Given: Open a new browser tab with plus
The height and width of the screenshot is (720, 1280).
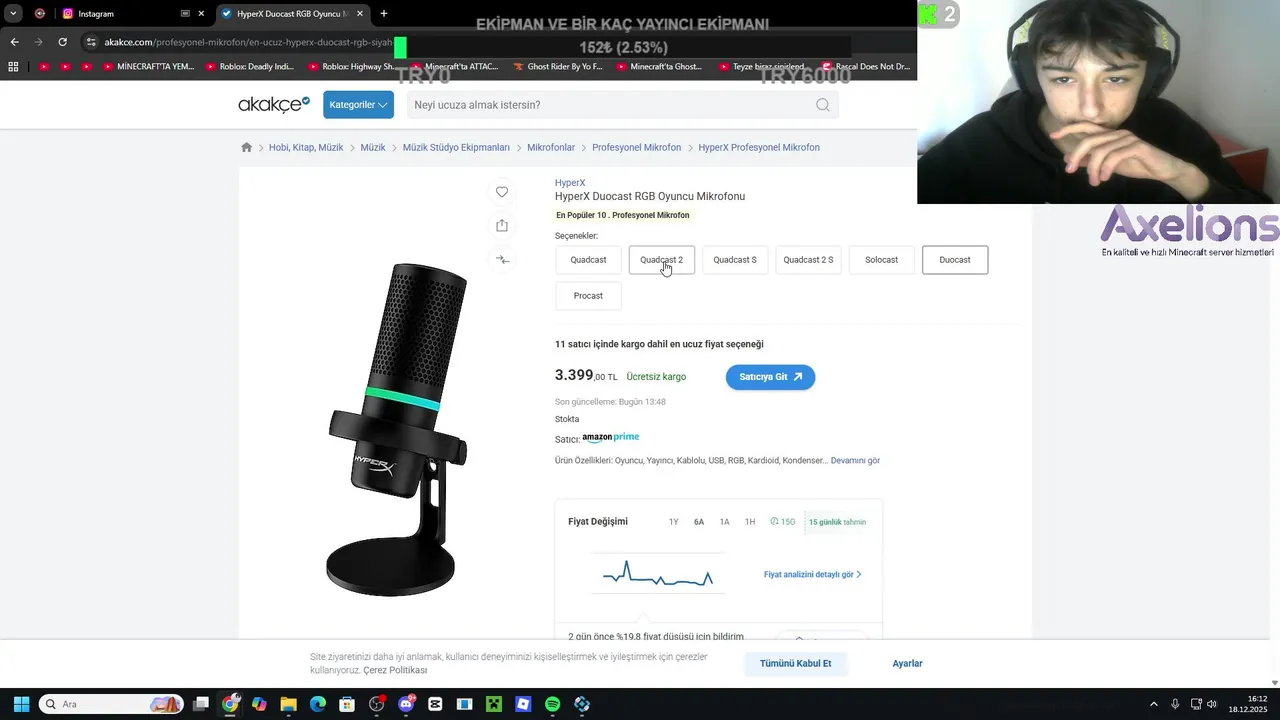Looking at the screenshot, I should pyautogui.click(x=384, y=14).
